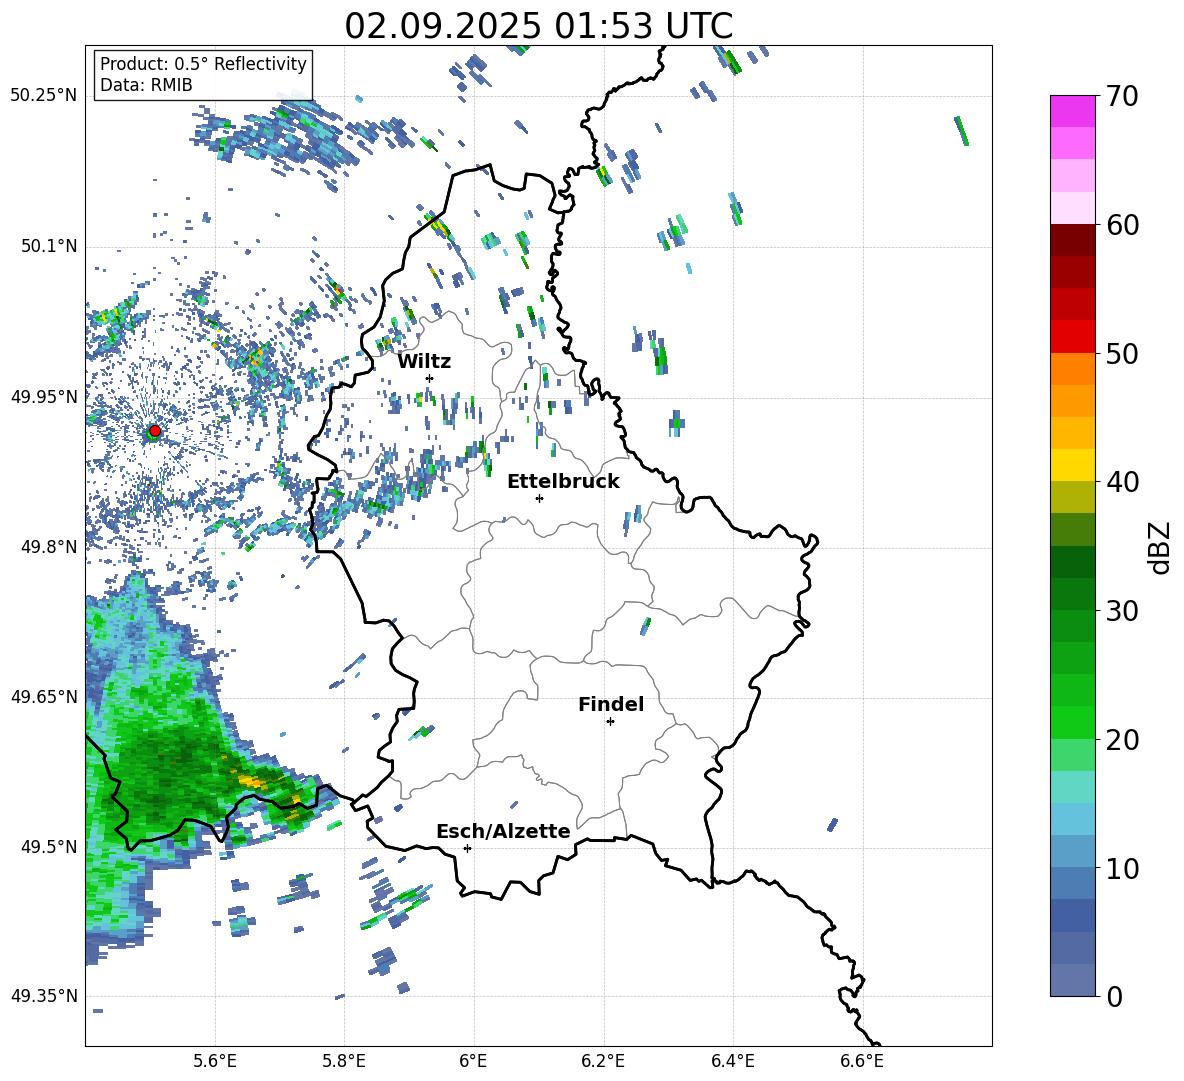Click the 49.35°N latitude label

point(44,996)
